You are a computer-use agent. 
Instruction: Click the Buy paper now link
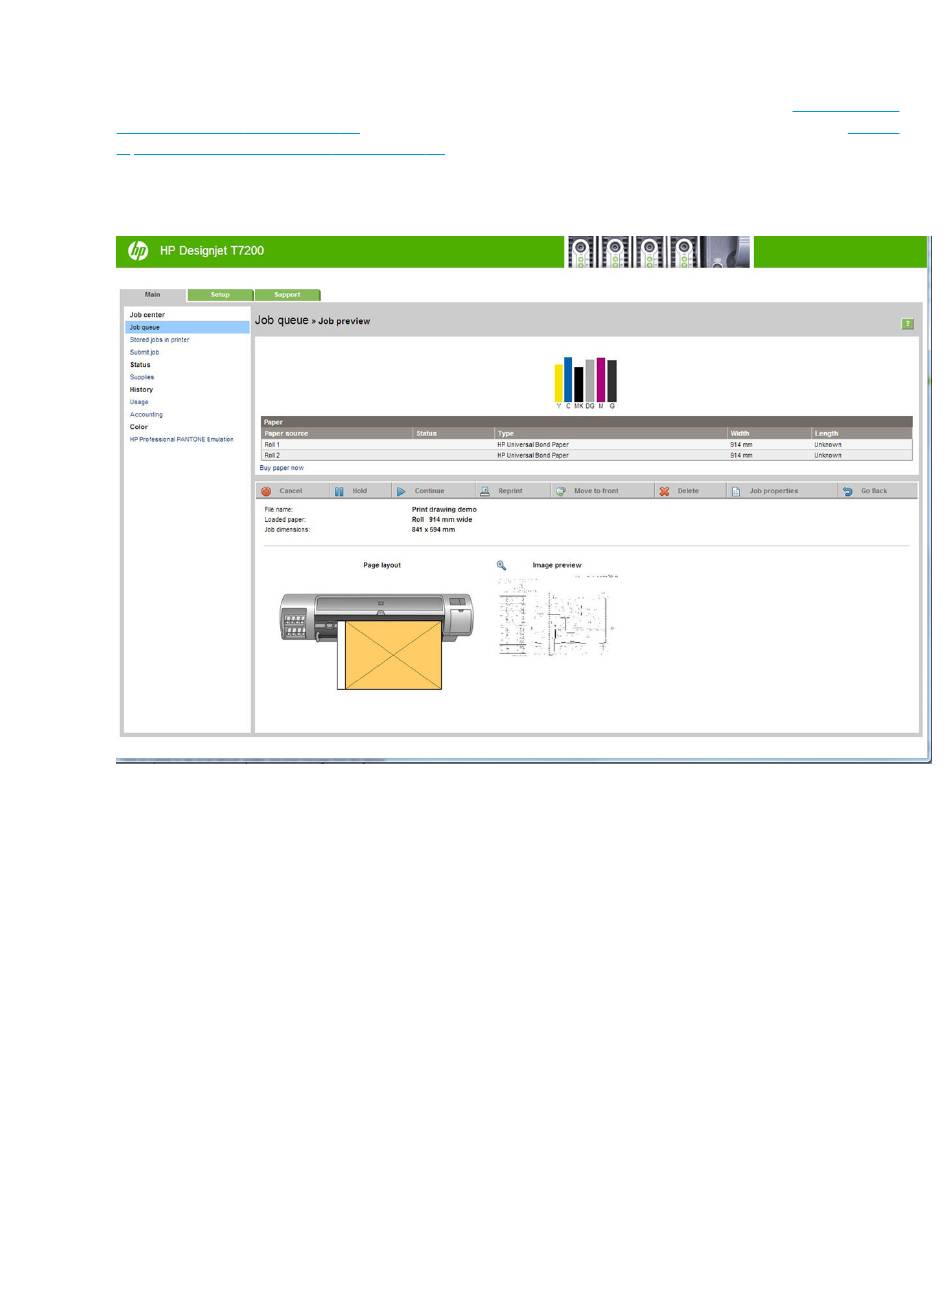coord(282,468)
